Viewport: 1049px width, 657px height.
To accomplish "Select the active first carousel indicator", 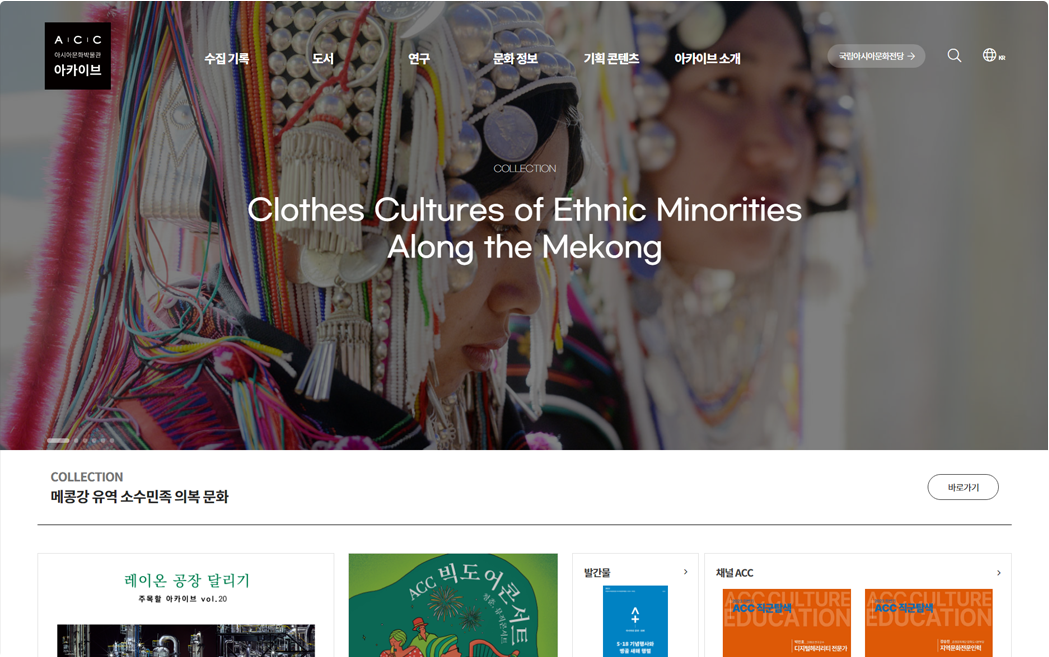I will coord(58,440).
